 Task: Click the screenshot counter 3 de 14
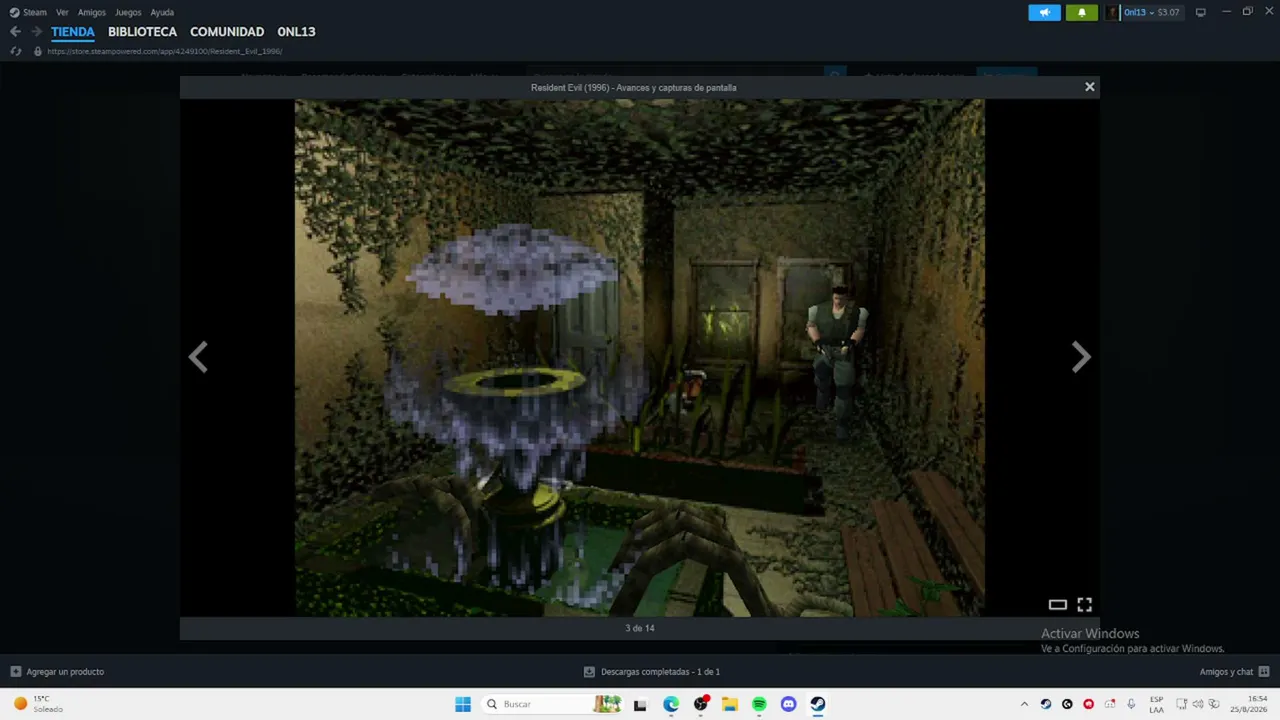click(640, 628)
